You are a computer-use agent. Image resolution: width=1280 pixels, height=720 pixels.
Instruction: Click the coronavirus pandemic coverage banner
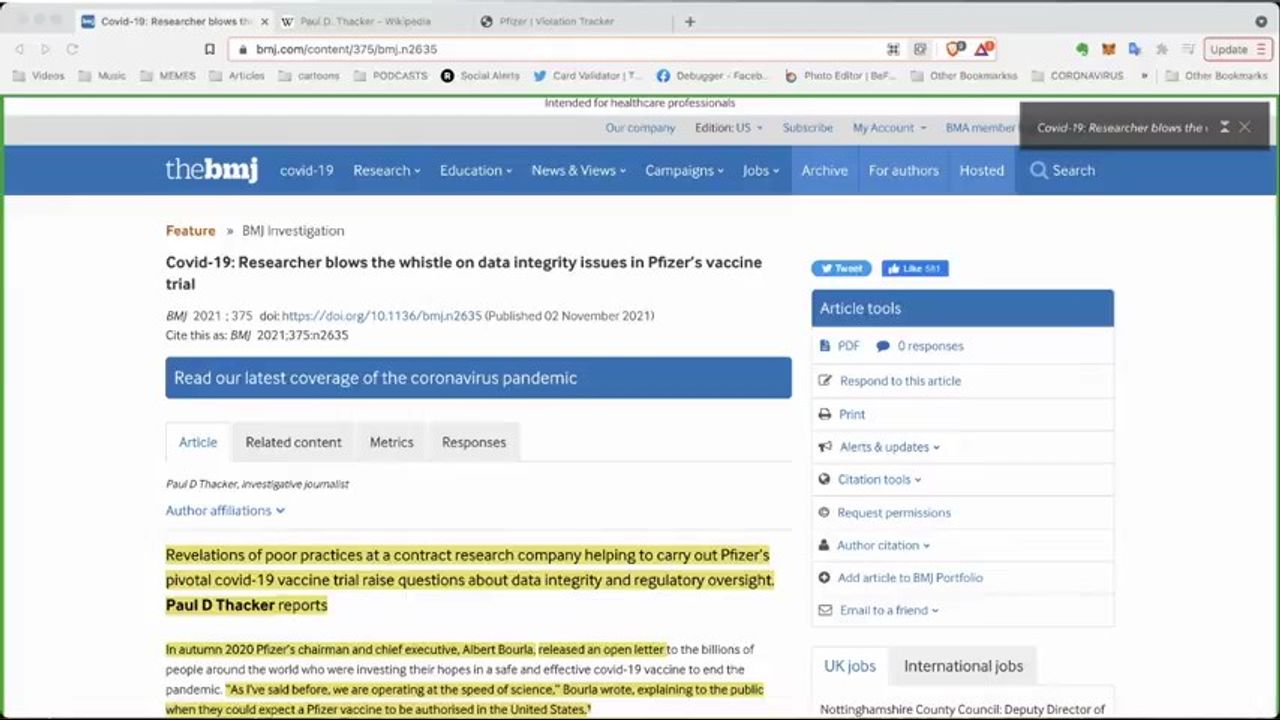[478, 378]
